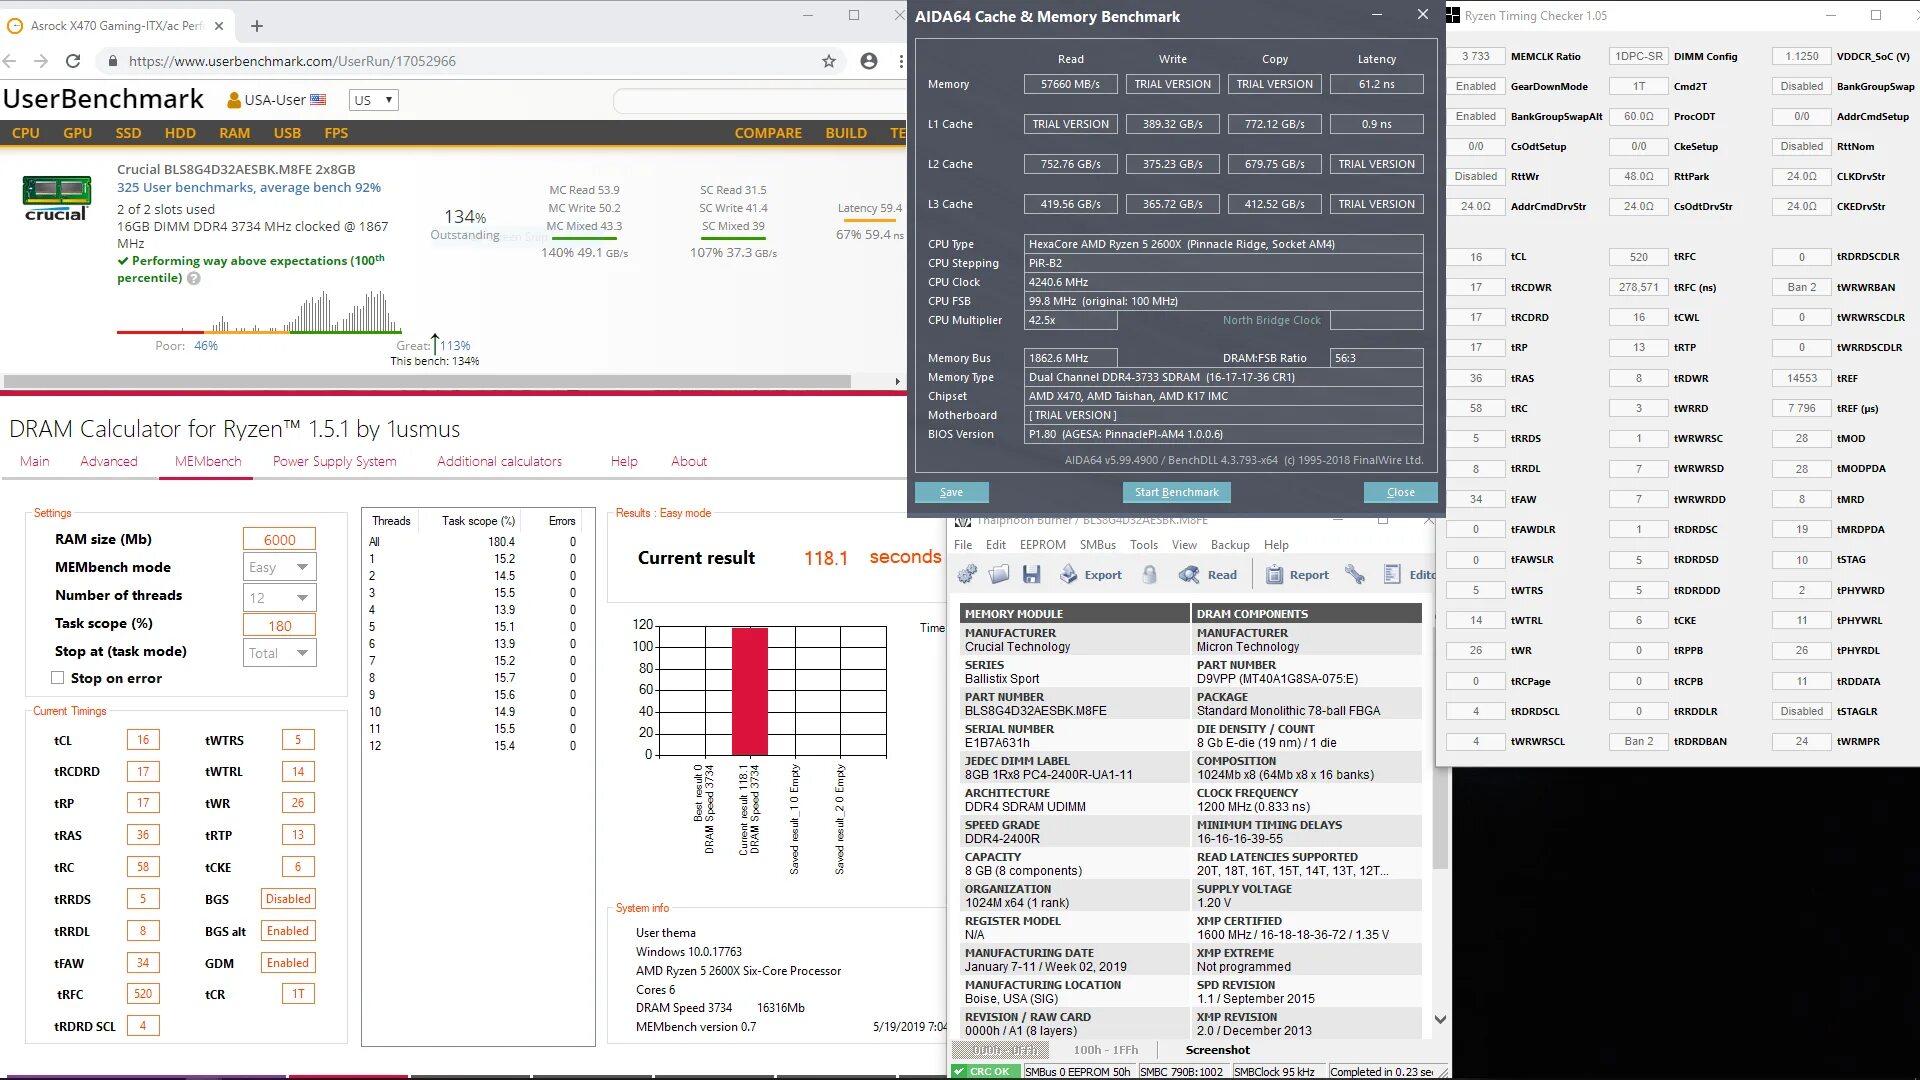
Task: Open the About tab in DRAM Calculator
Action: (689, 461)
